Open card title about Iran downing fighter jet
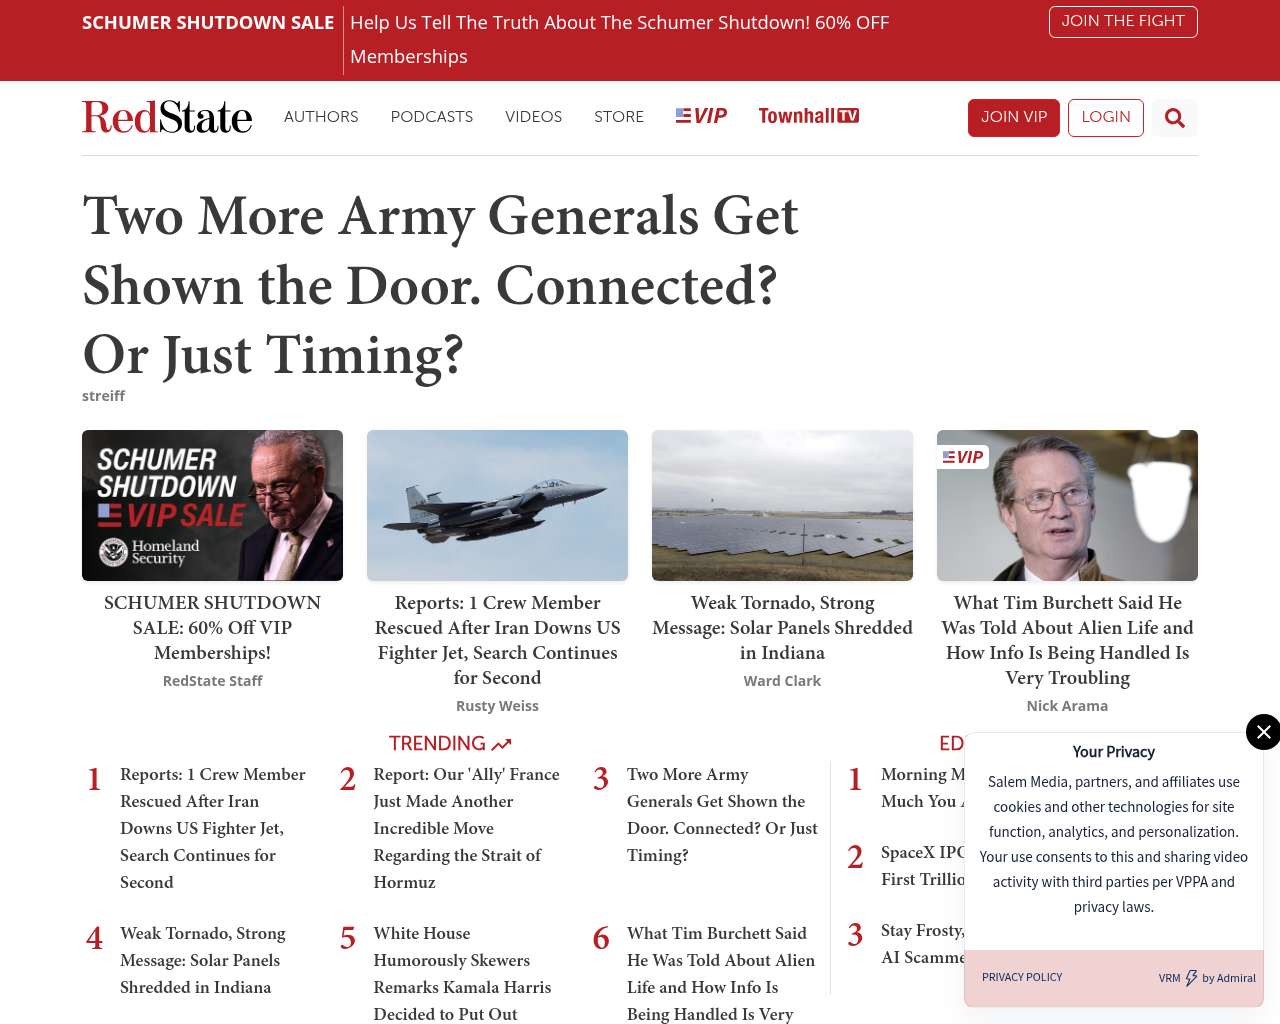The height and width of the screenshot is (1024, 1280). [497, 640]
